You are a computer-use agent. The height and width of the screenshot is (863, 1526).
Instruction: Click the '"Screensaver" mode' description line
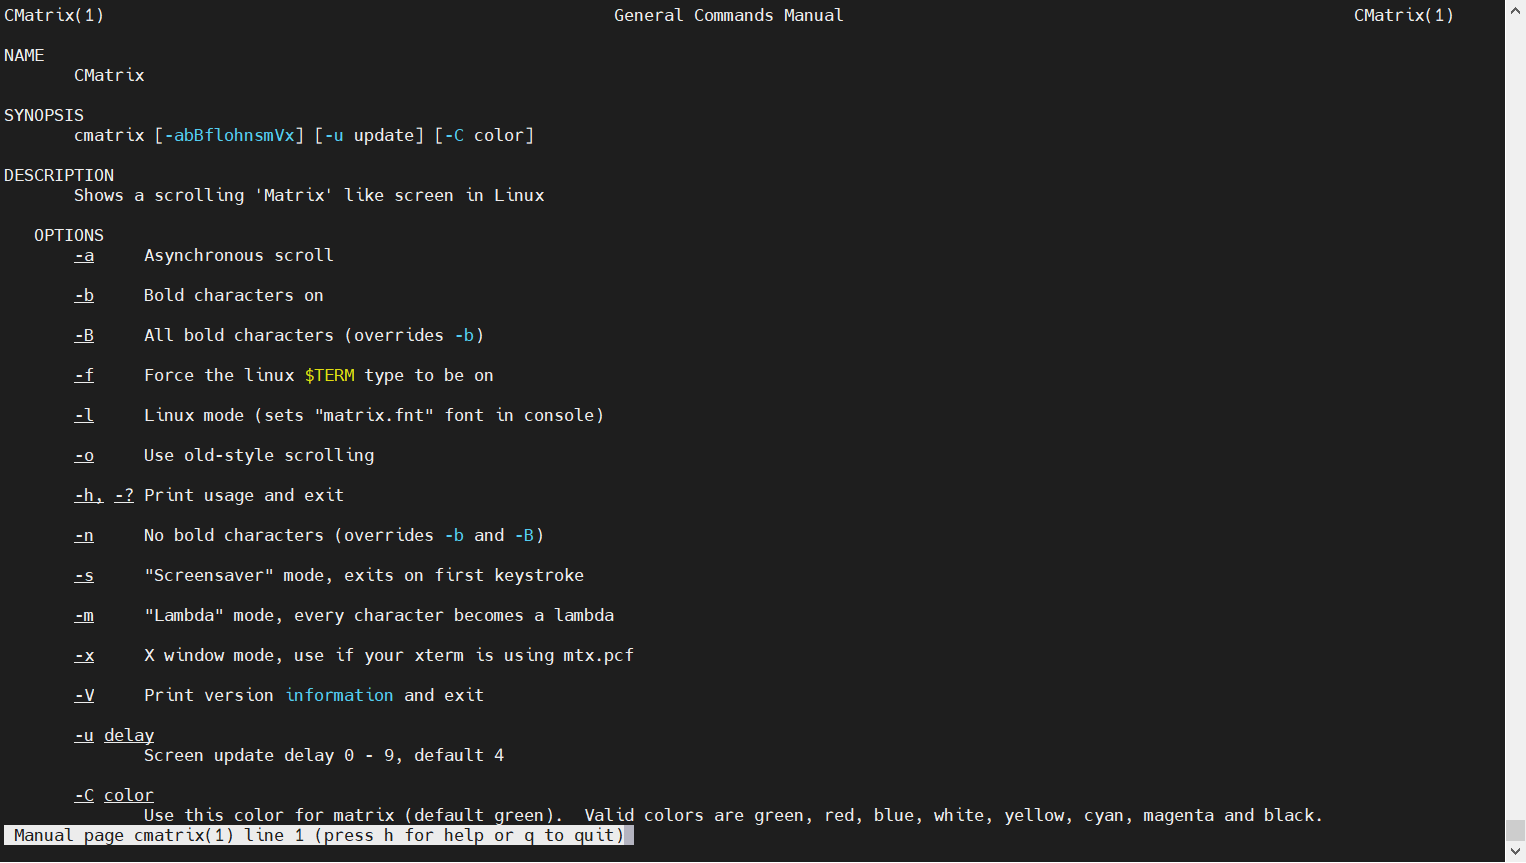tap(364, 575)
